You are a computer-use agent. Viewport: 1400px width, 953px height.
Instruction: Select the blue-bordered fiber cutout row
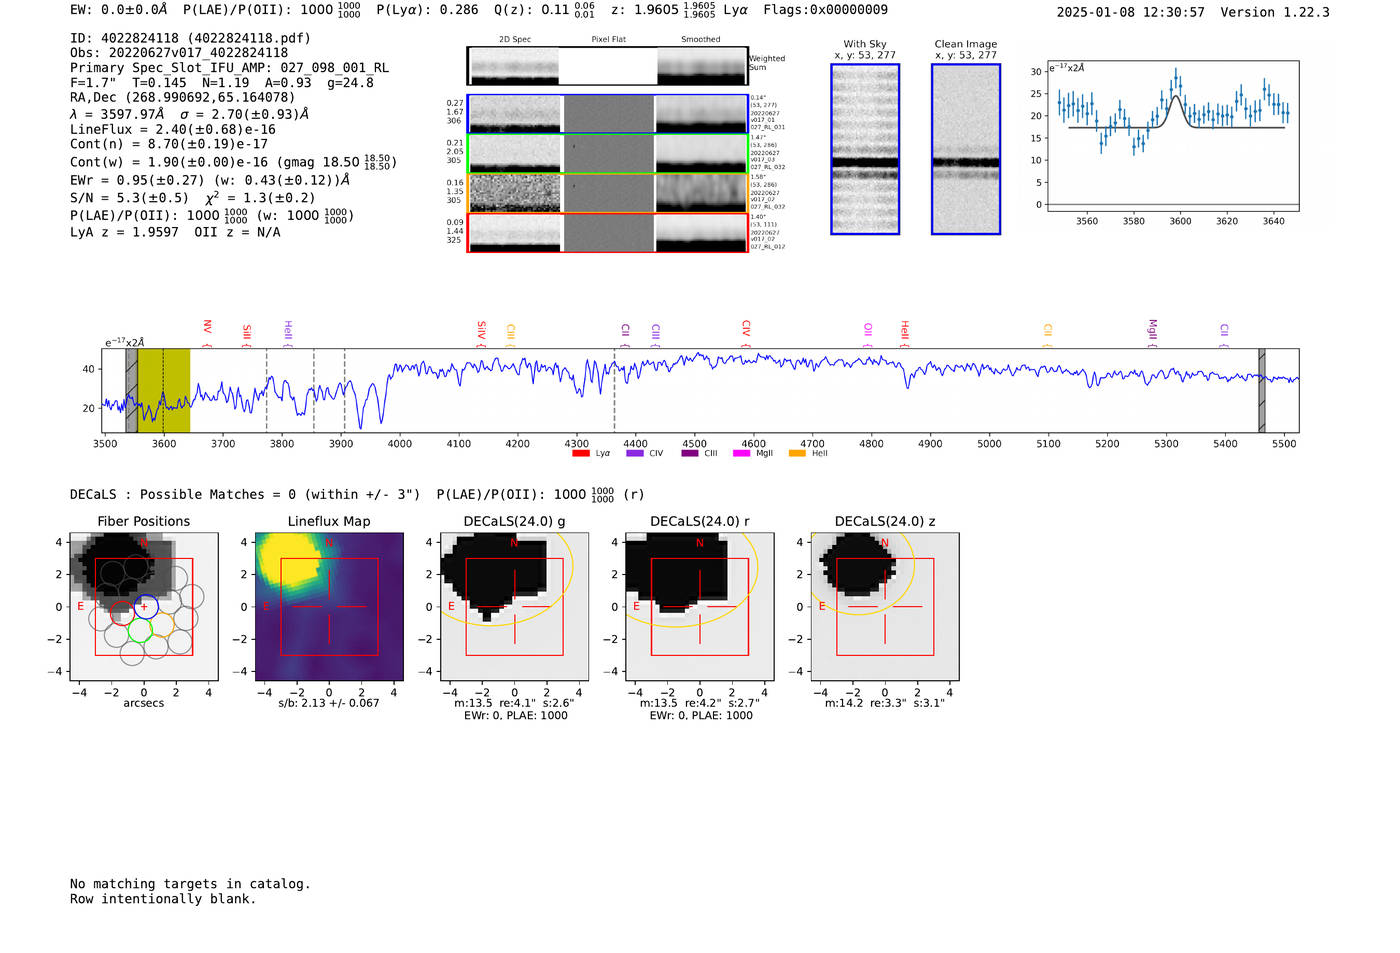click(x=607, y=114)
